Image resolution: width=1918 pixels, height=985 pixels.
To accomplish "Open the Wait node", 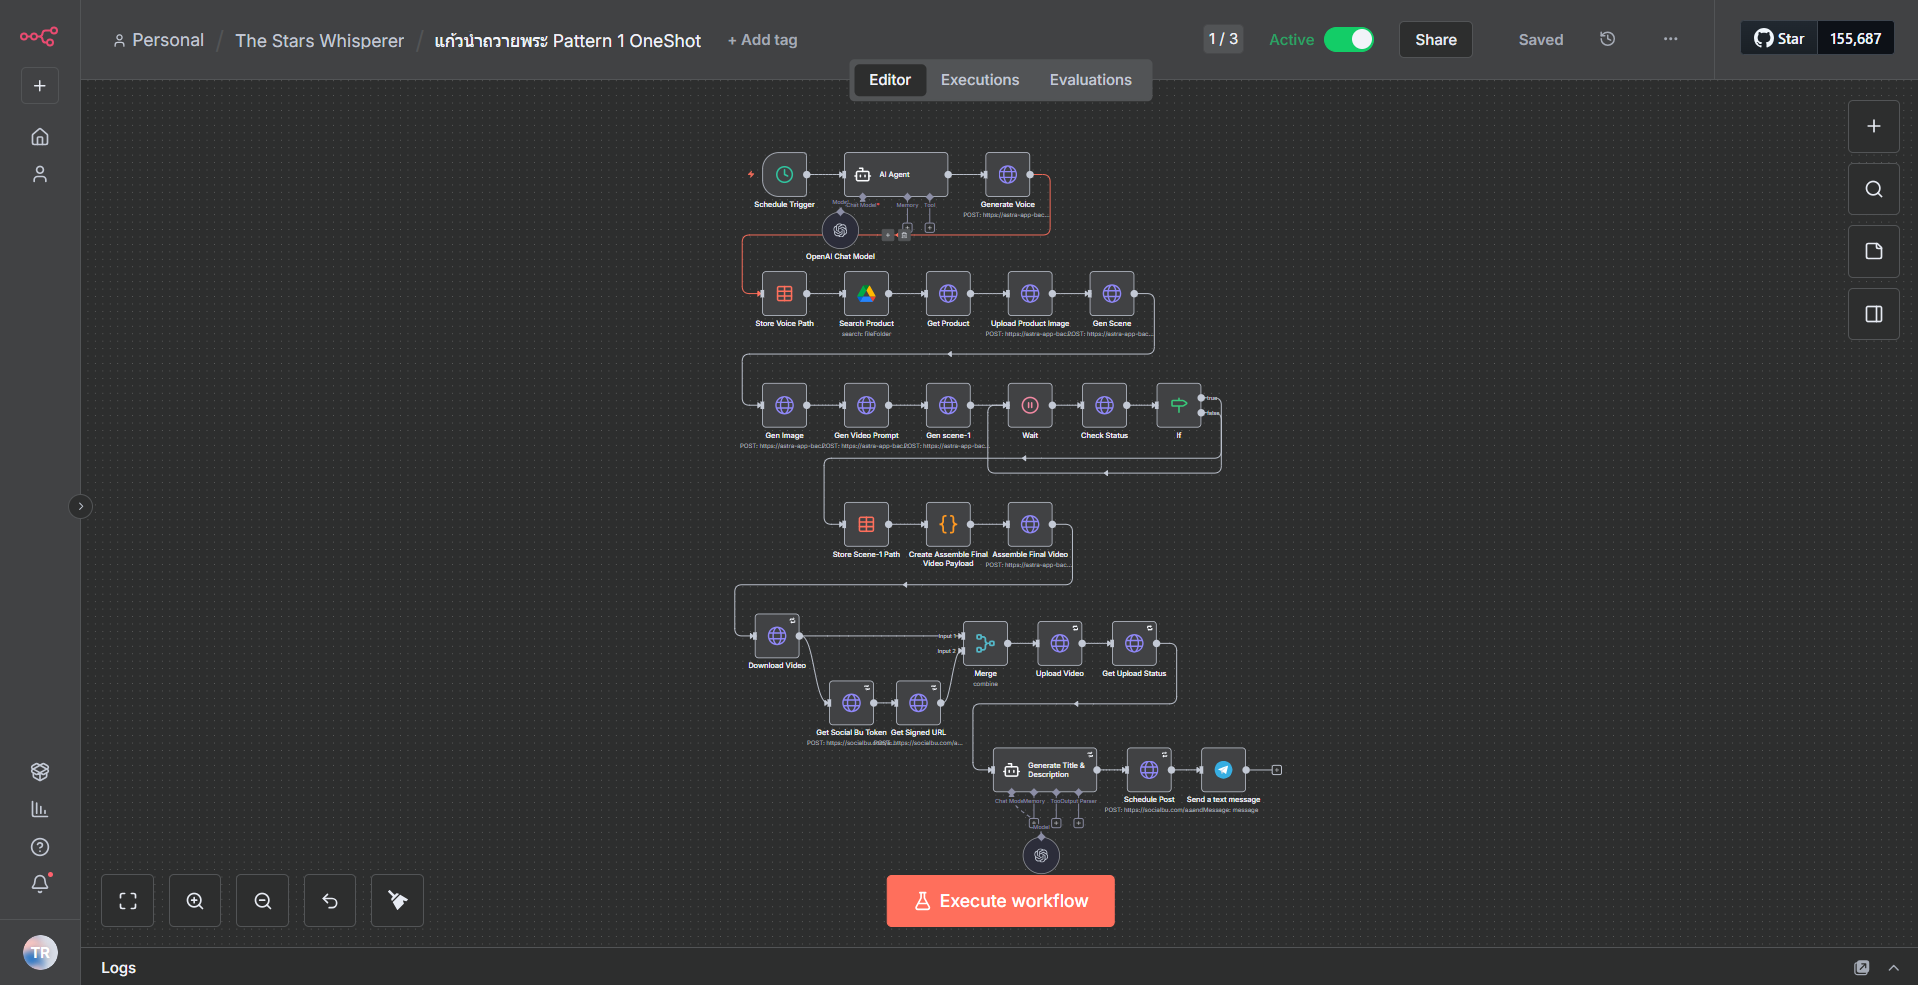I will (1030, 405).
